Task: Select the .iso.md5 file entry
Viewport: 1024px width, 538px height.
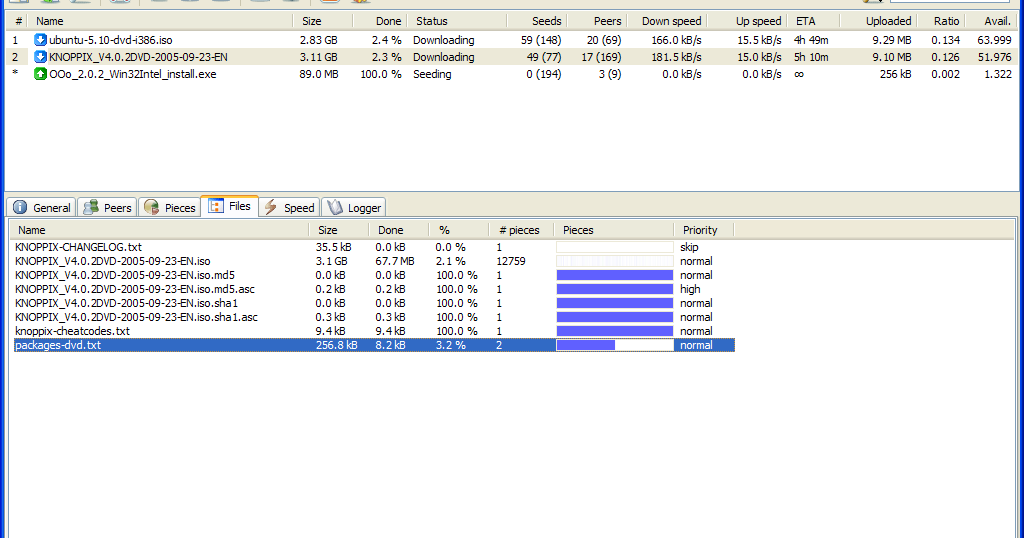Action: coord(125,275)
